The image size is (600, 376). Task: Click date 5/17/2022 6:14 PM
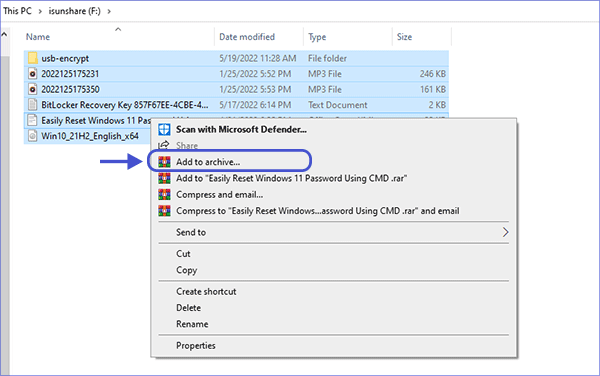255,105
